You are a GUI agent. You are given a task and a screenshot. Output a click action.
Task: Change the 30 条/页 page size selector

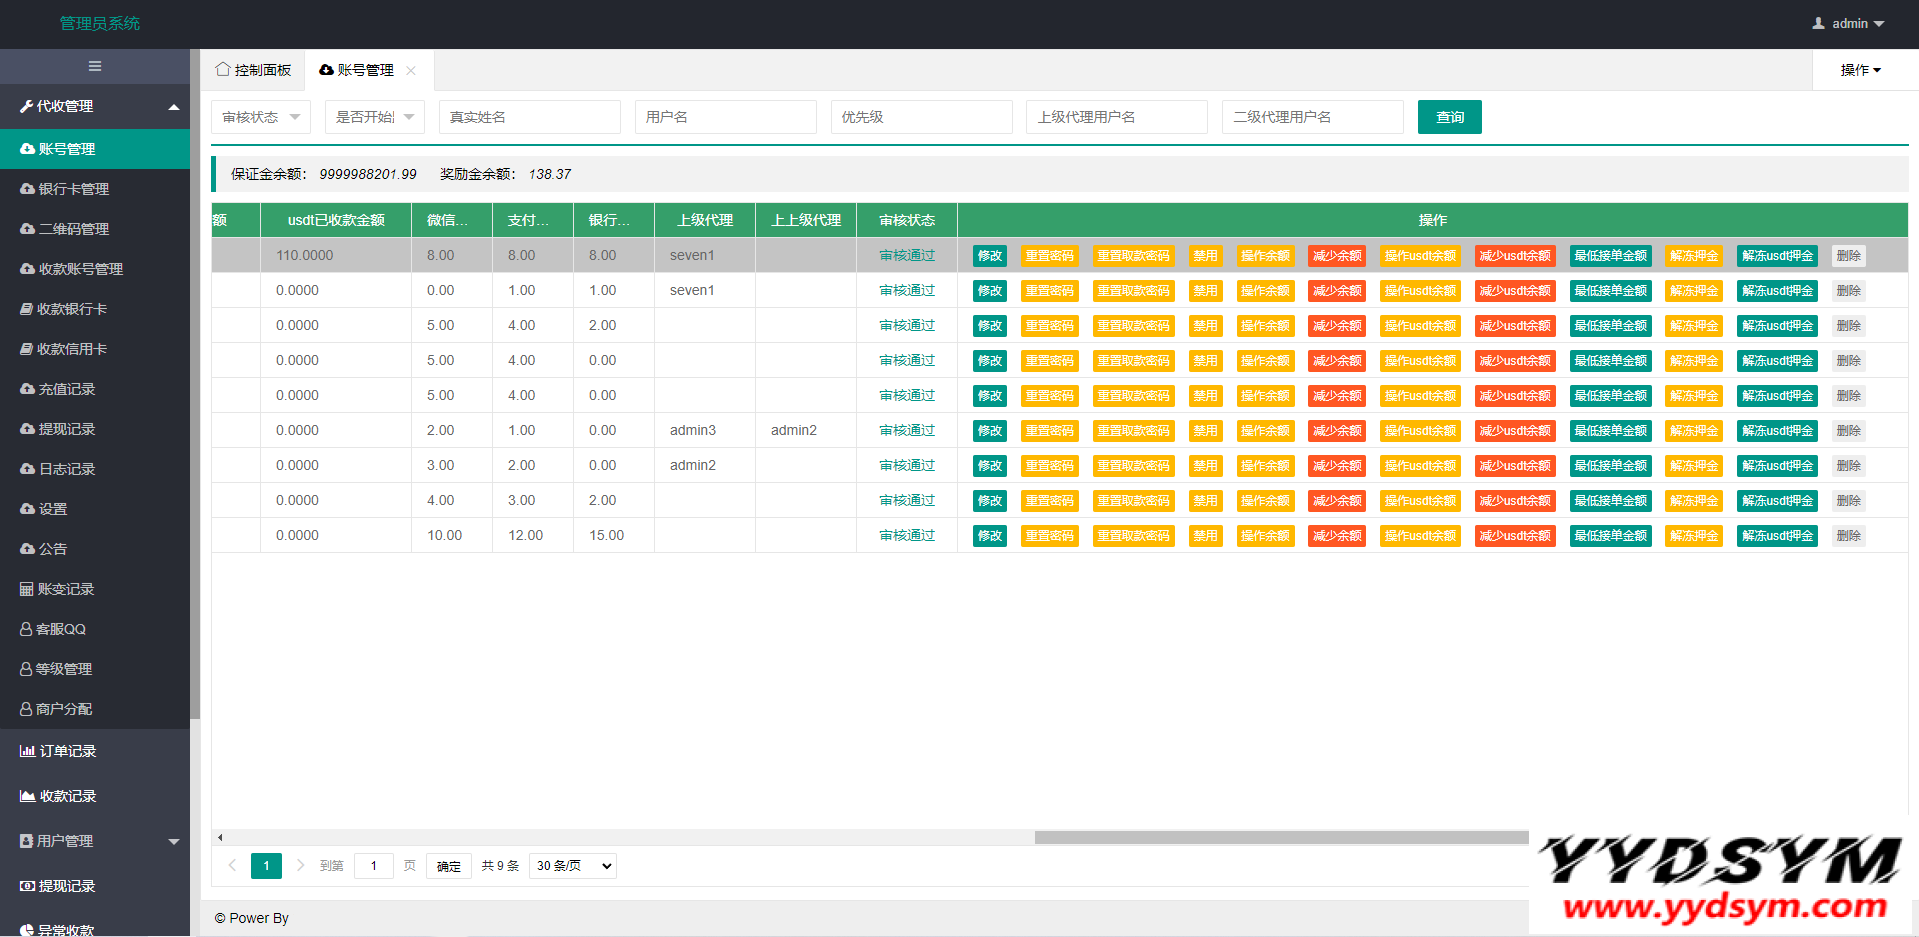click(573, 865)
